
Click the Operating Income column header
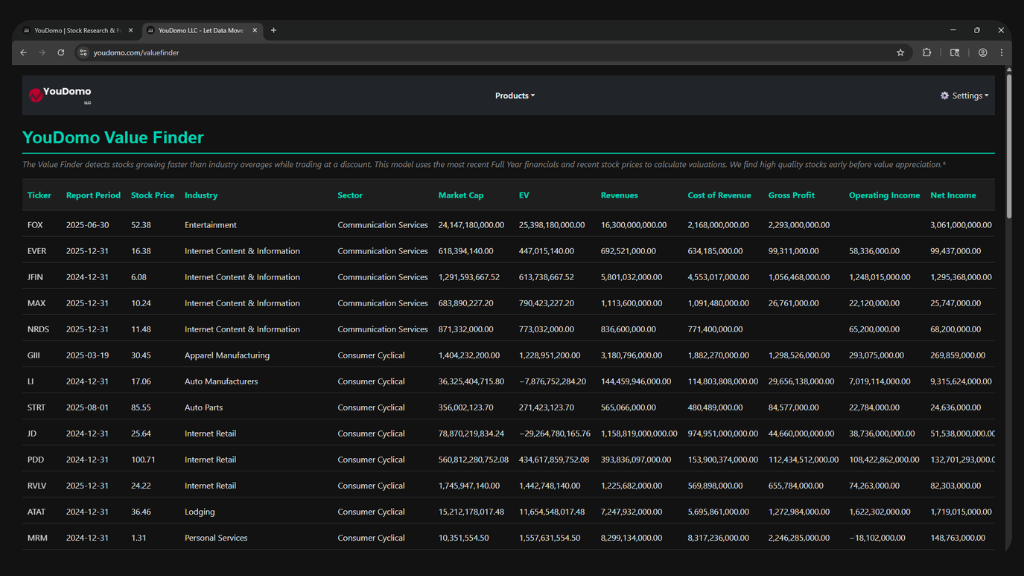pyautogui.click(x=884, y=195)
